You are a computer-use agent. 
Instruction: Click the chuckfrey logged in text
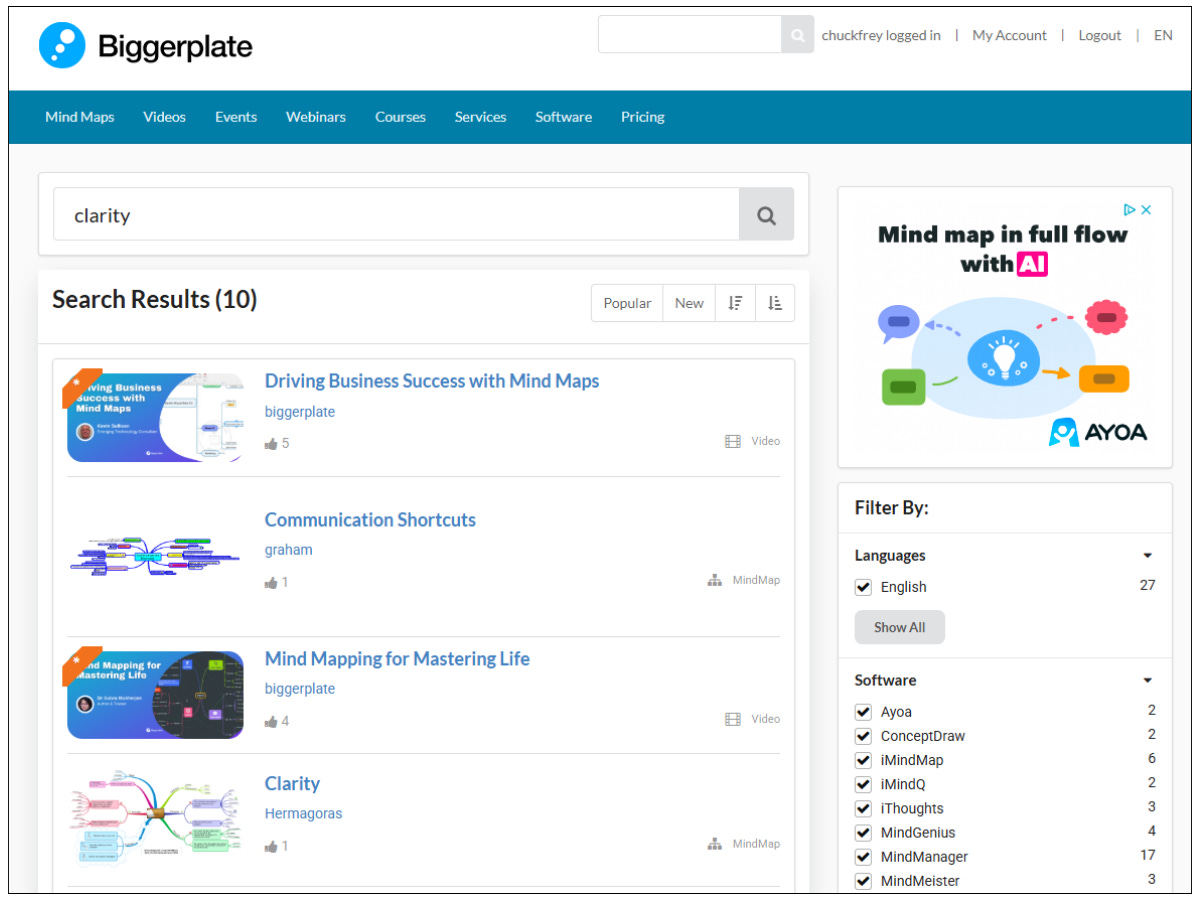(x=881, y=35)
